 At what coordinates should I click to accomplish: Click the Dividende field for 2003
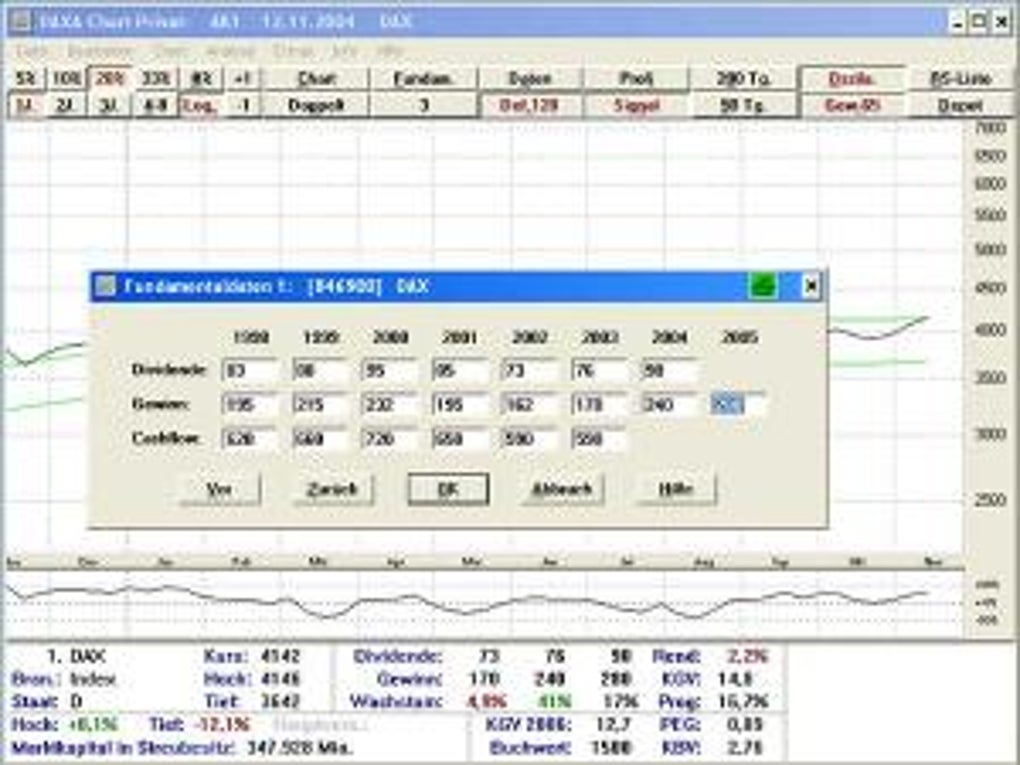(x=600, y=371)
